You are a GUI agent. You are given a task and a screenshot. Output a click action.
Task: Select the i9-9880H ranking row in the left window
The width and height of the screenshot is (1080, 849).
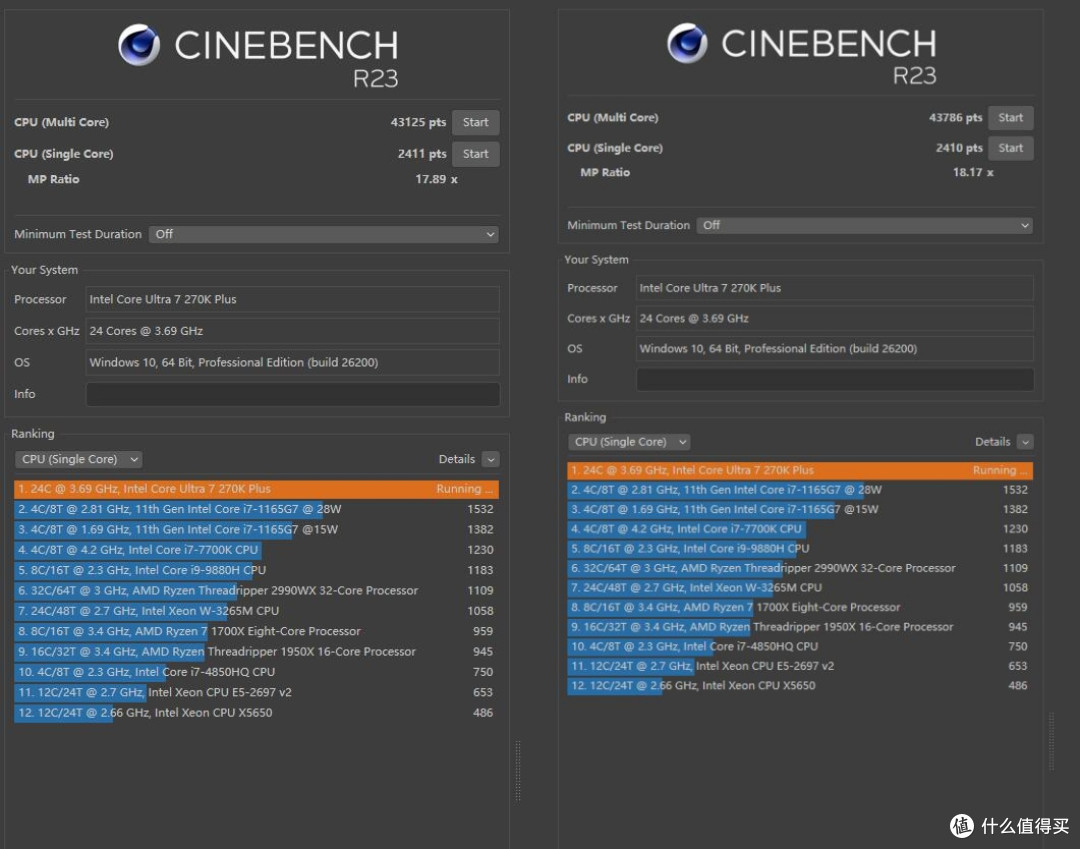click(x=256, y=570)
